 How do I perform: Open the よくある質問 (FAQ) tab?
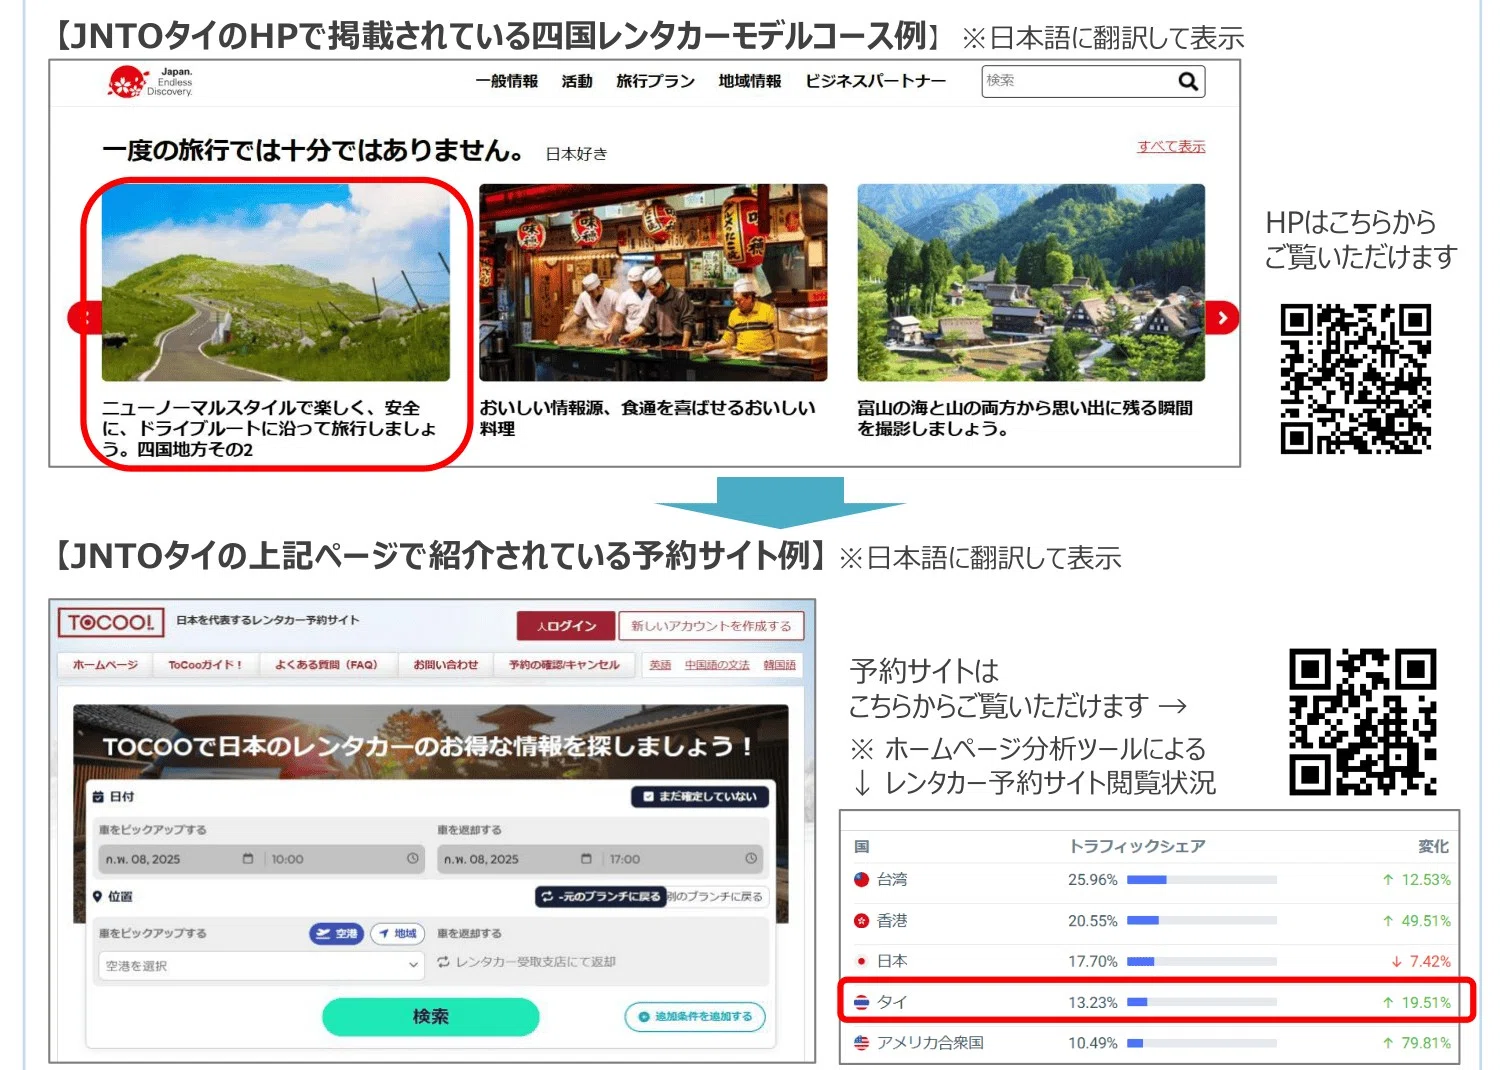[x=326, y=665]
